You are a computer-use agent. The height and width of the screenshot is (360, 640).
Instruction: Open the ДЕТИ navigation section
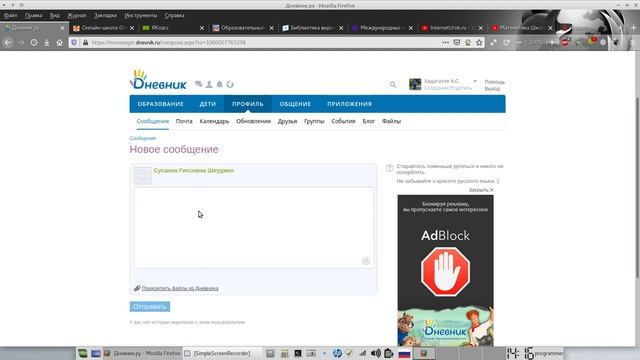tap(208, 104)
